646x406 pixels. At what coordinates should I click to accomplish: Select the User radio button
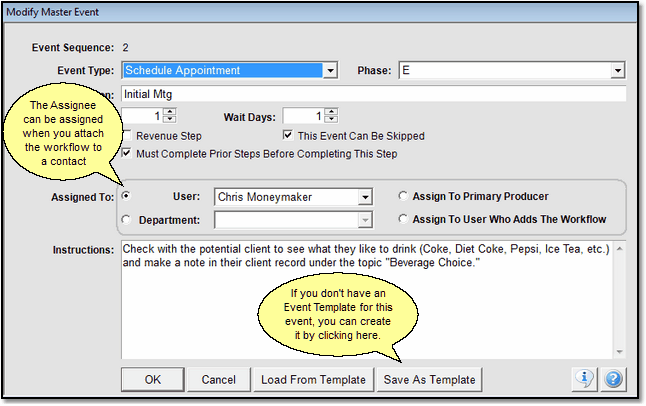[126, 197]
